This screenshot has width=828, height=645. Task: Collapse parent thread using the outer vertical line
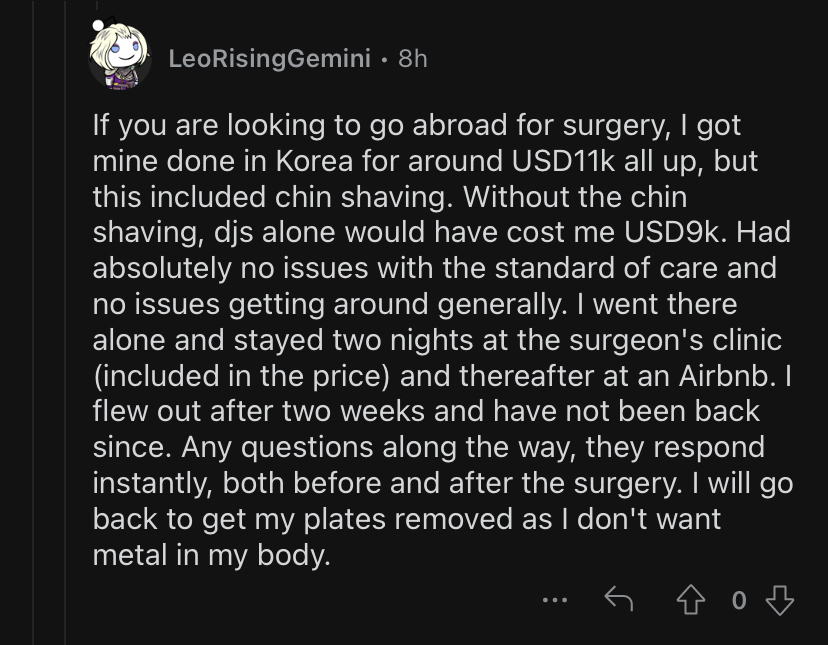[34, 322]
